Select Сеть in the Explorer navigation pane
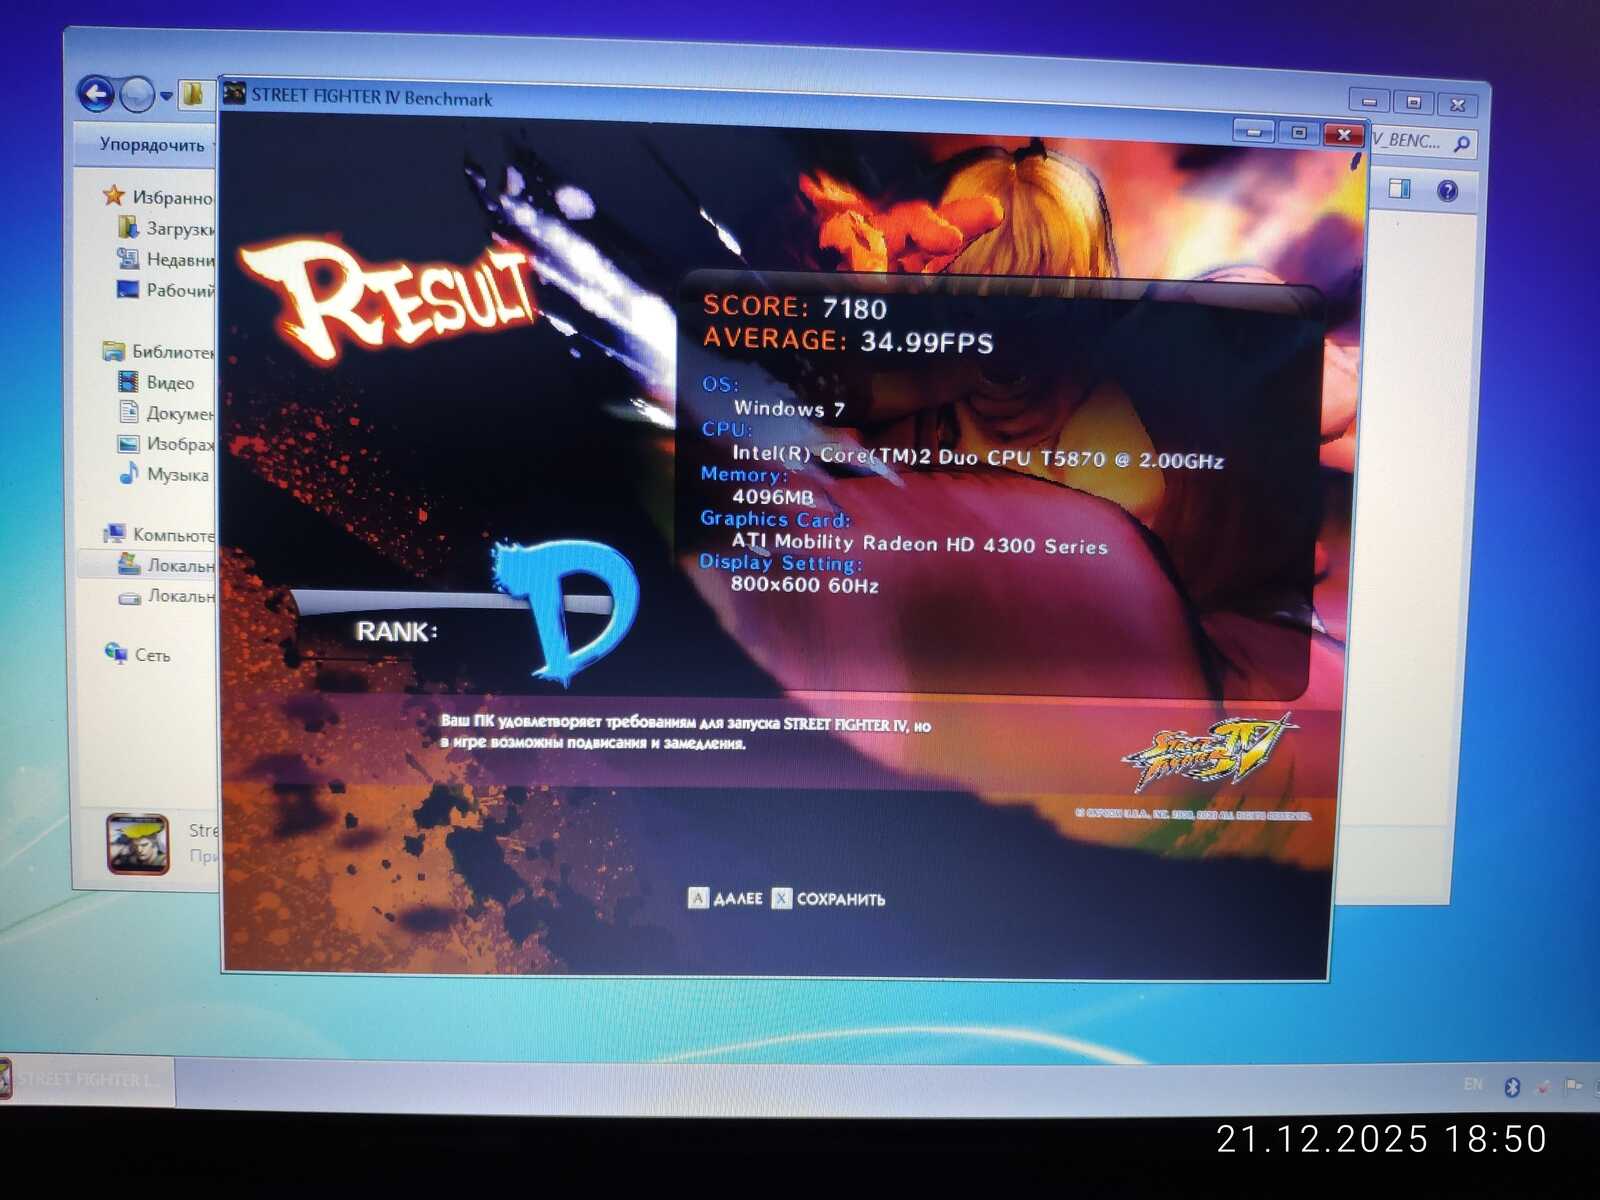Viewport: 1600px width, 1200px height. tap(137, 654)
